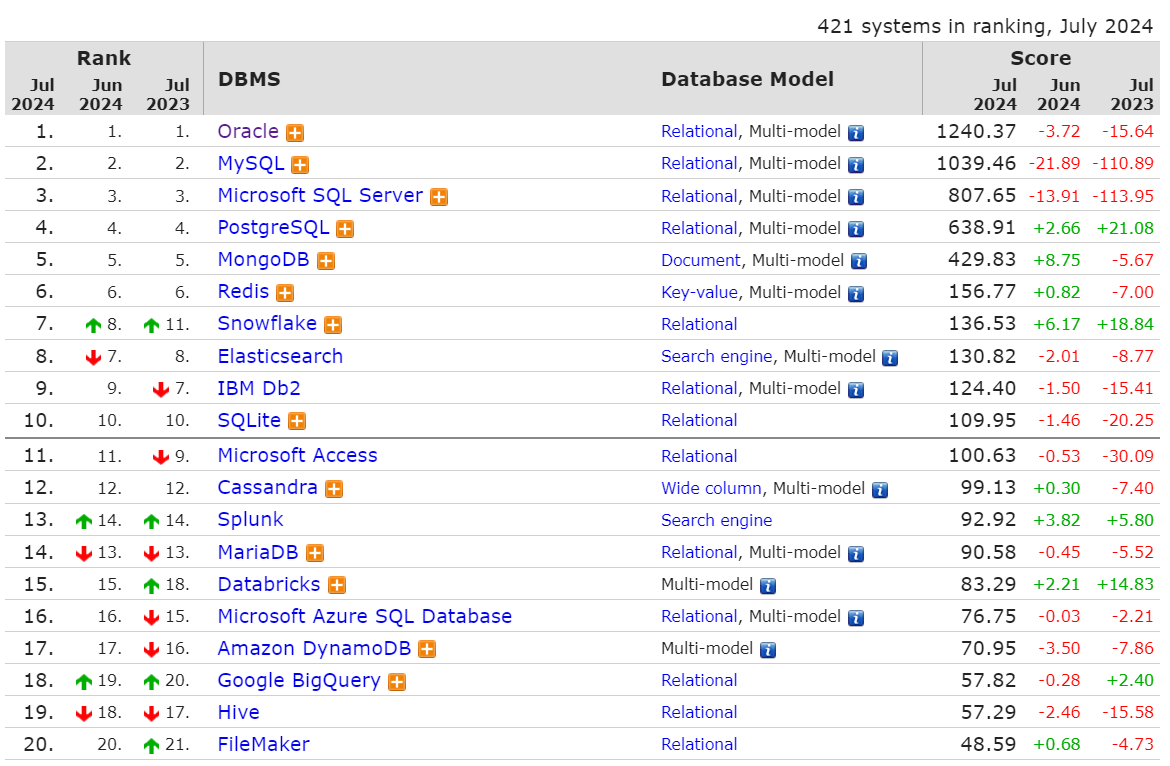The height and width of the screenshot is (766, 1170).
Task: Click the info icon in the MongoDB row
Action: click(858, 261)
